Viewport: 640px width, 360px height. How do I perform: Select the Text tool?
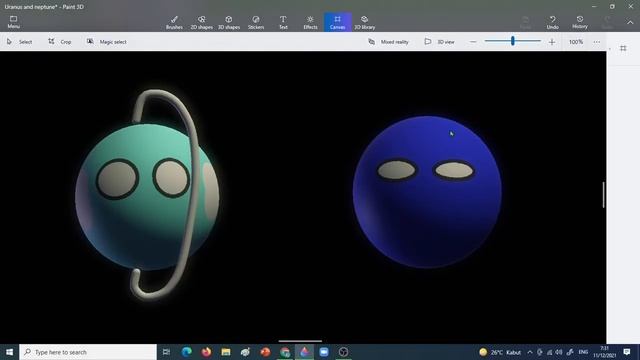283,22
